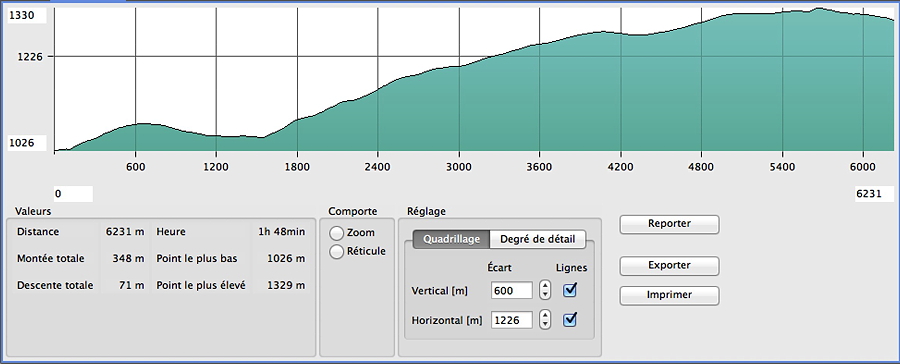The width and height of the screenshot is (900, 364).
Task: Click the 600 distance axis label
Action: click(x=135, y=166)
